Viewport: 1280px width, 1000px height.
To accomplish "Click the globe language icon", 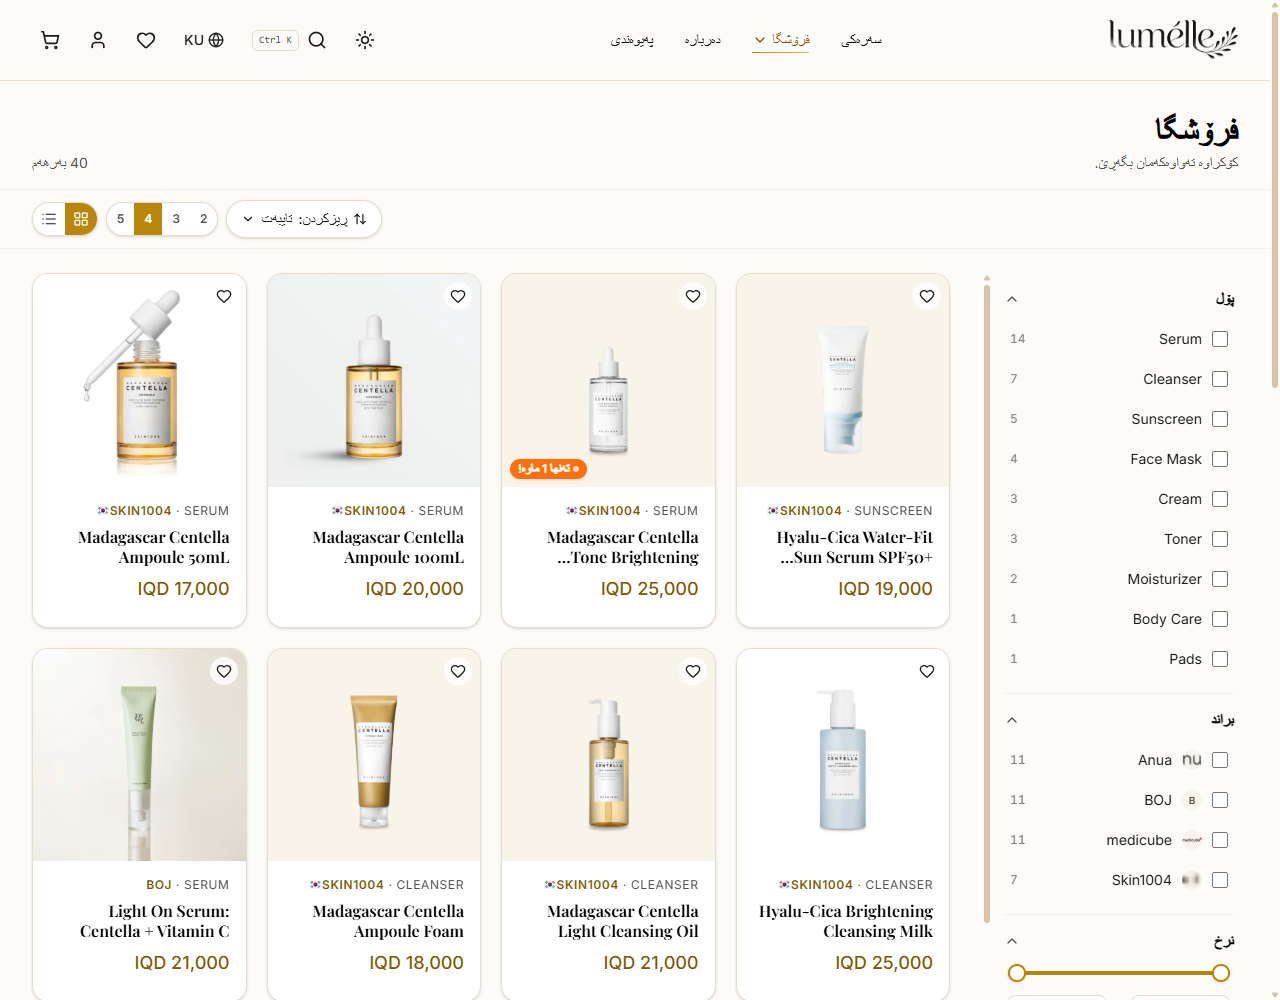I will click(216, 40).
